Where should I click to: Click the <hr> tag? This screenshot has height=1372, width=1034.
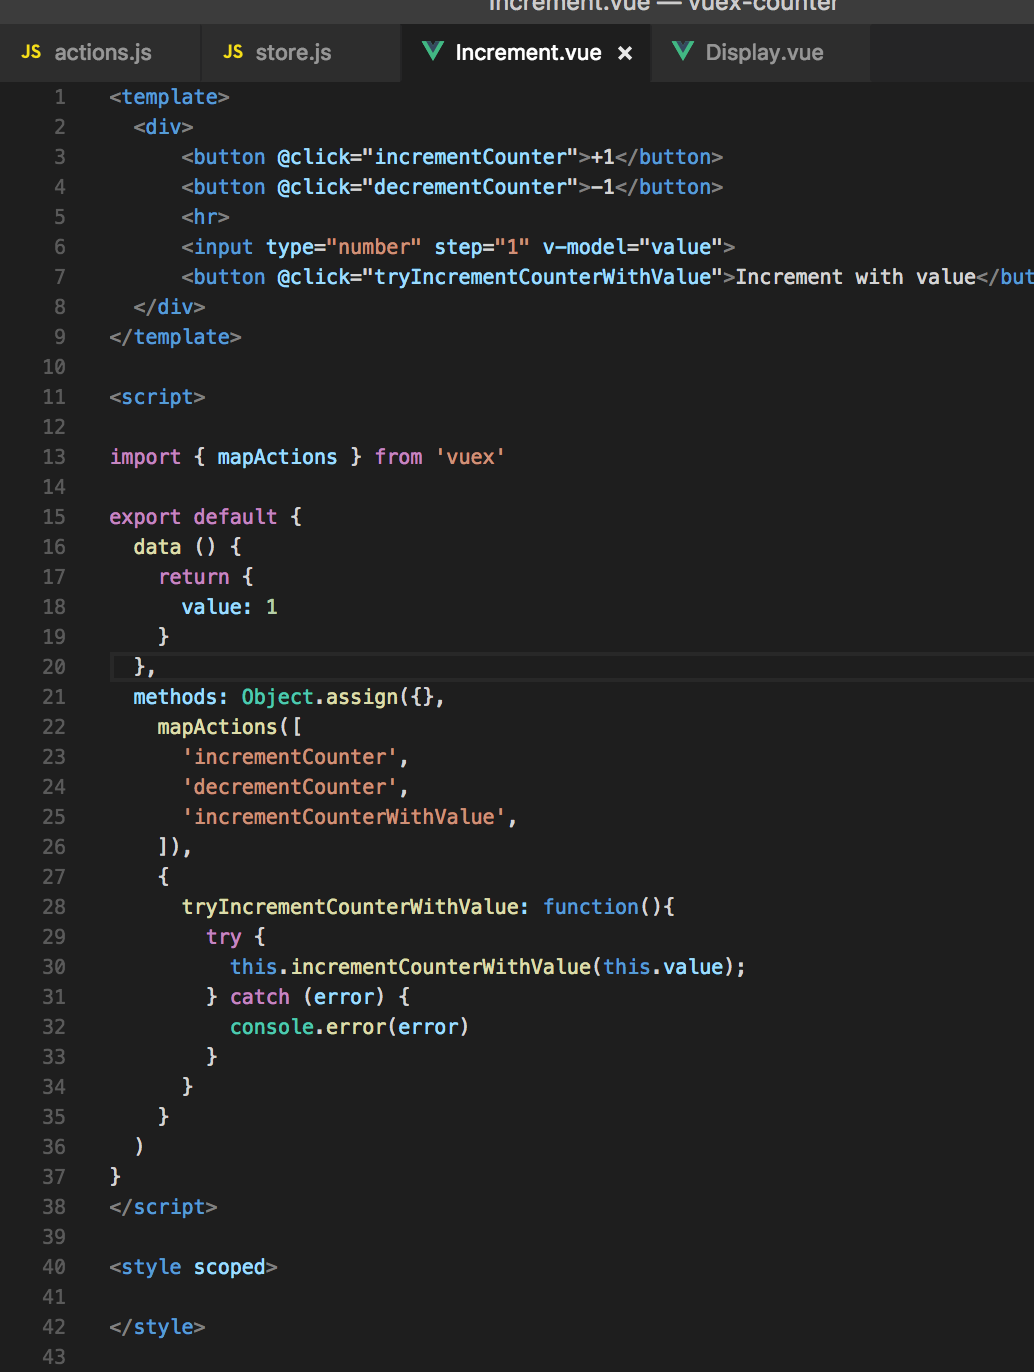206,217
